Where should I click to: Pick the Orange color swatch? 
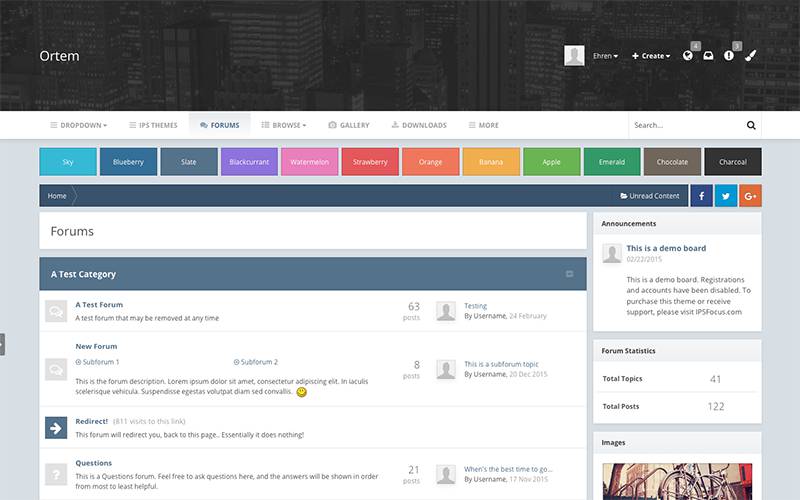click(431, 162)
